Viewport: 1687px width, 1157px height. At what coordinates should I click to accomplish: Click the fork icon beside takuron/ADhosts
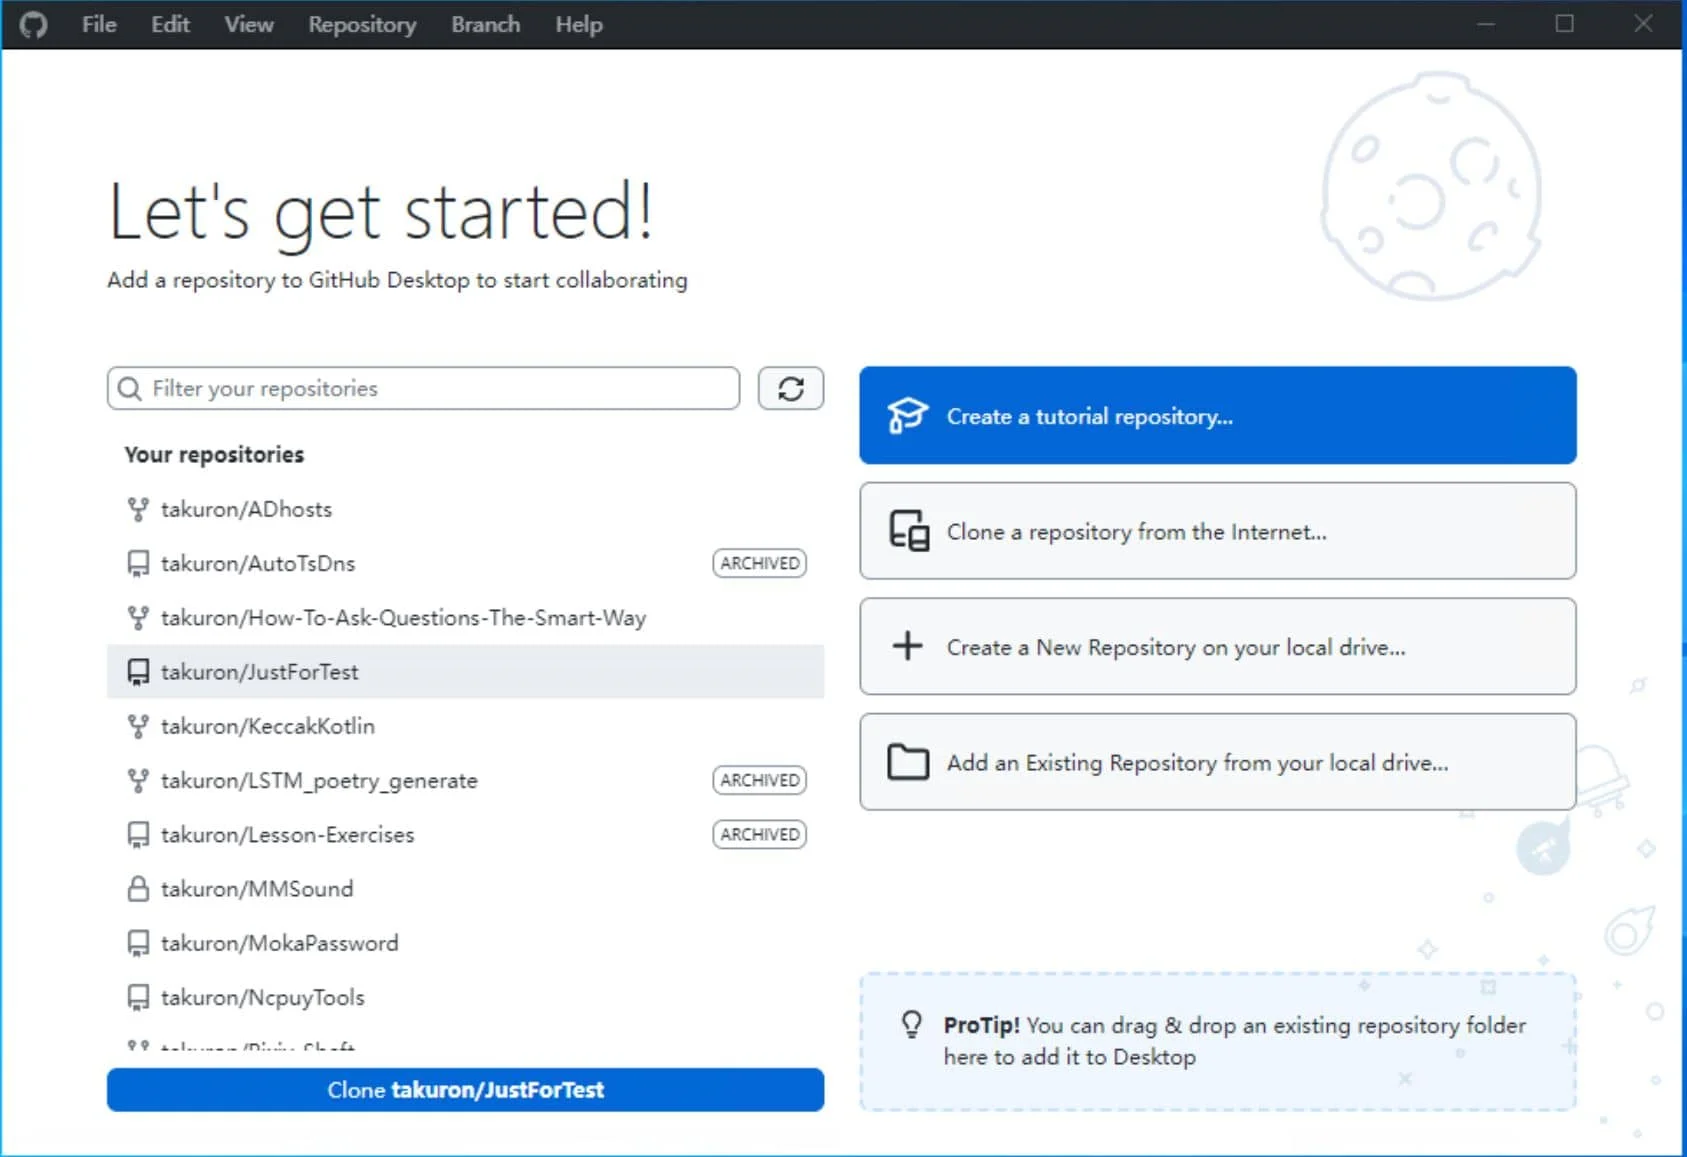click(138, 509)
